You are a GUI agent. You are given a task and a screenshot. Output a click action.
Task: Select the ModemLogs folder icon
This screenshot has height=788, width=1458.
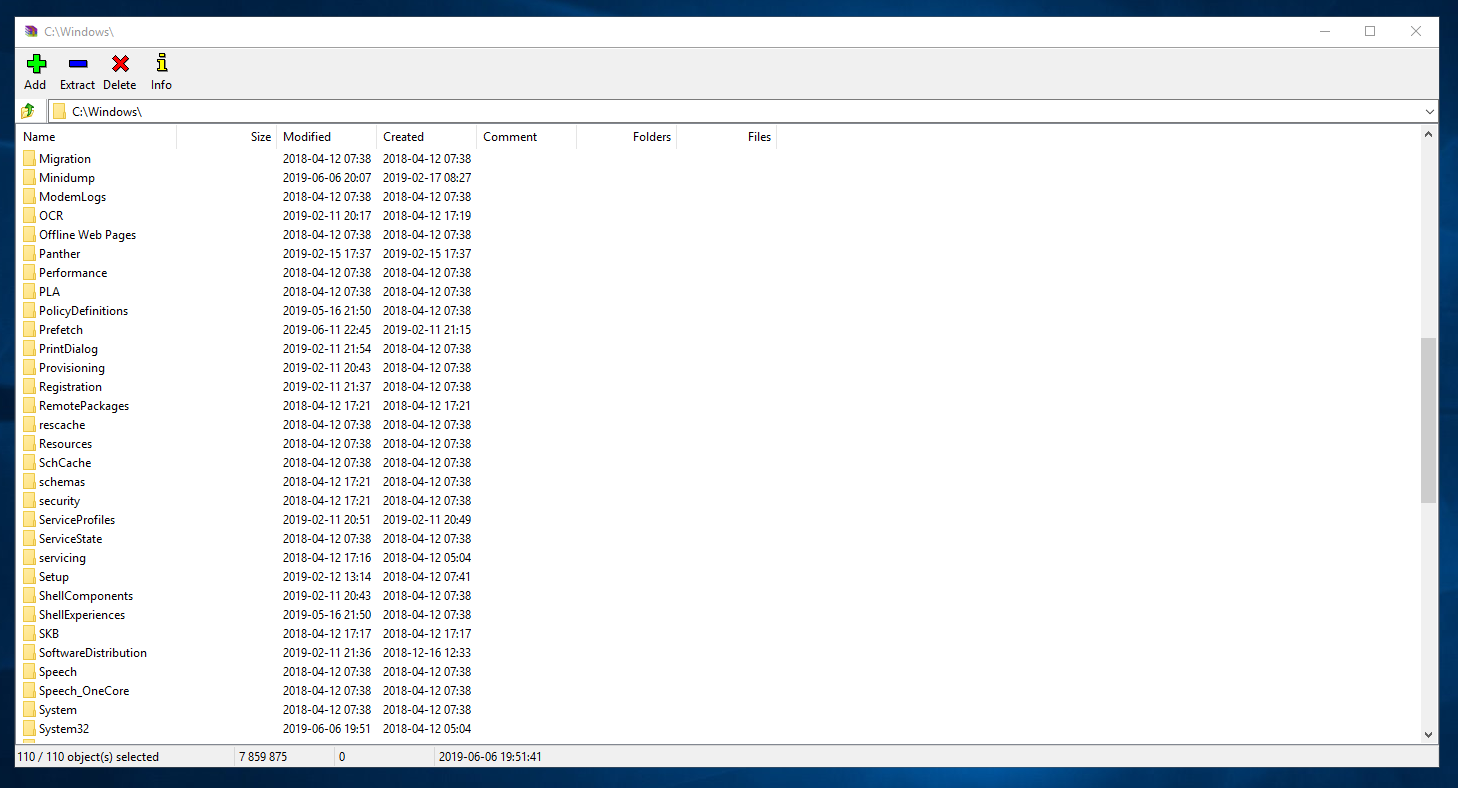click(x=29, y=196)
